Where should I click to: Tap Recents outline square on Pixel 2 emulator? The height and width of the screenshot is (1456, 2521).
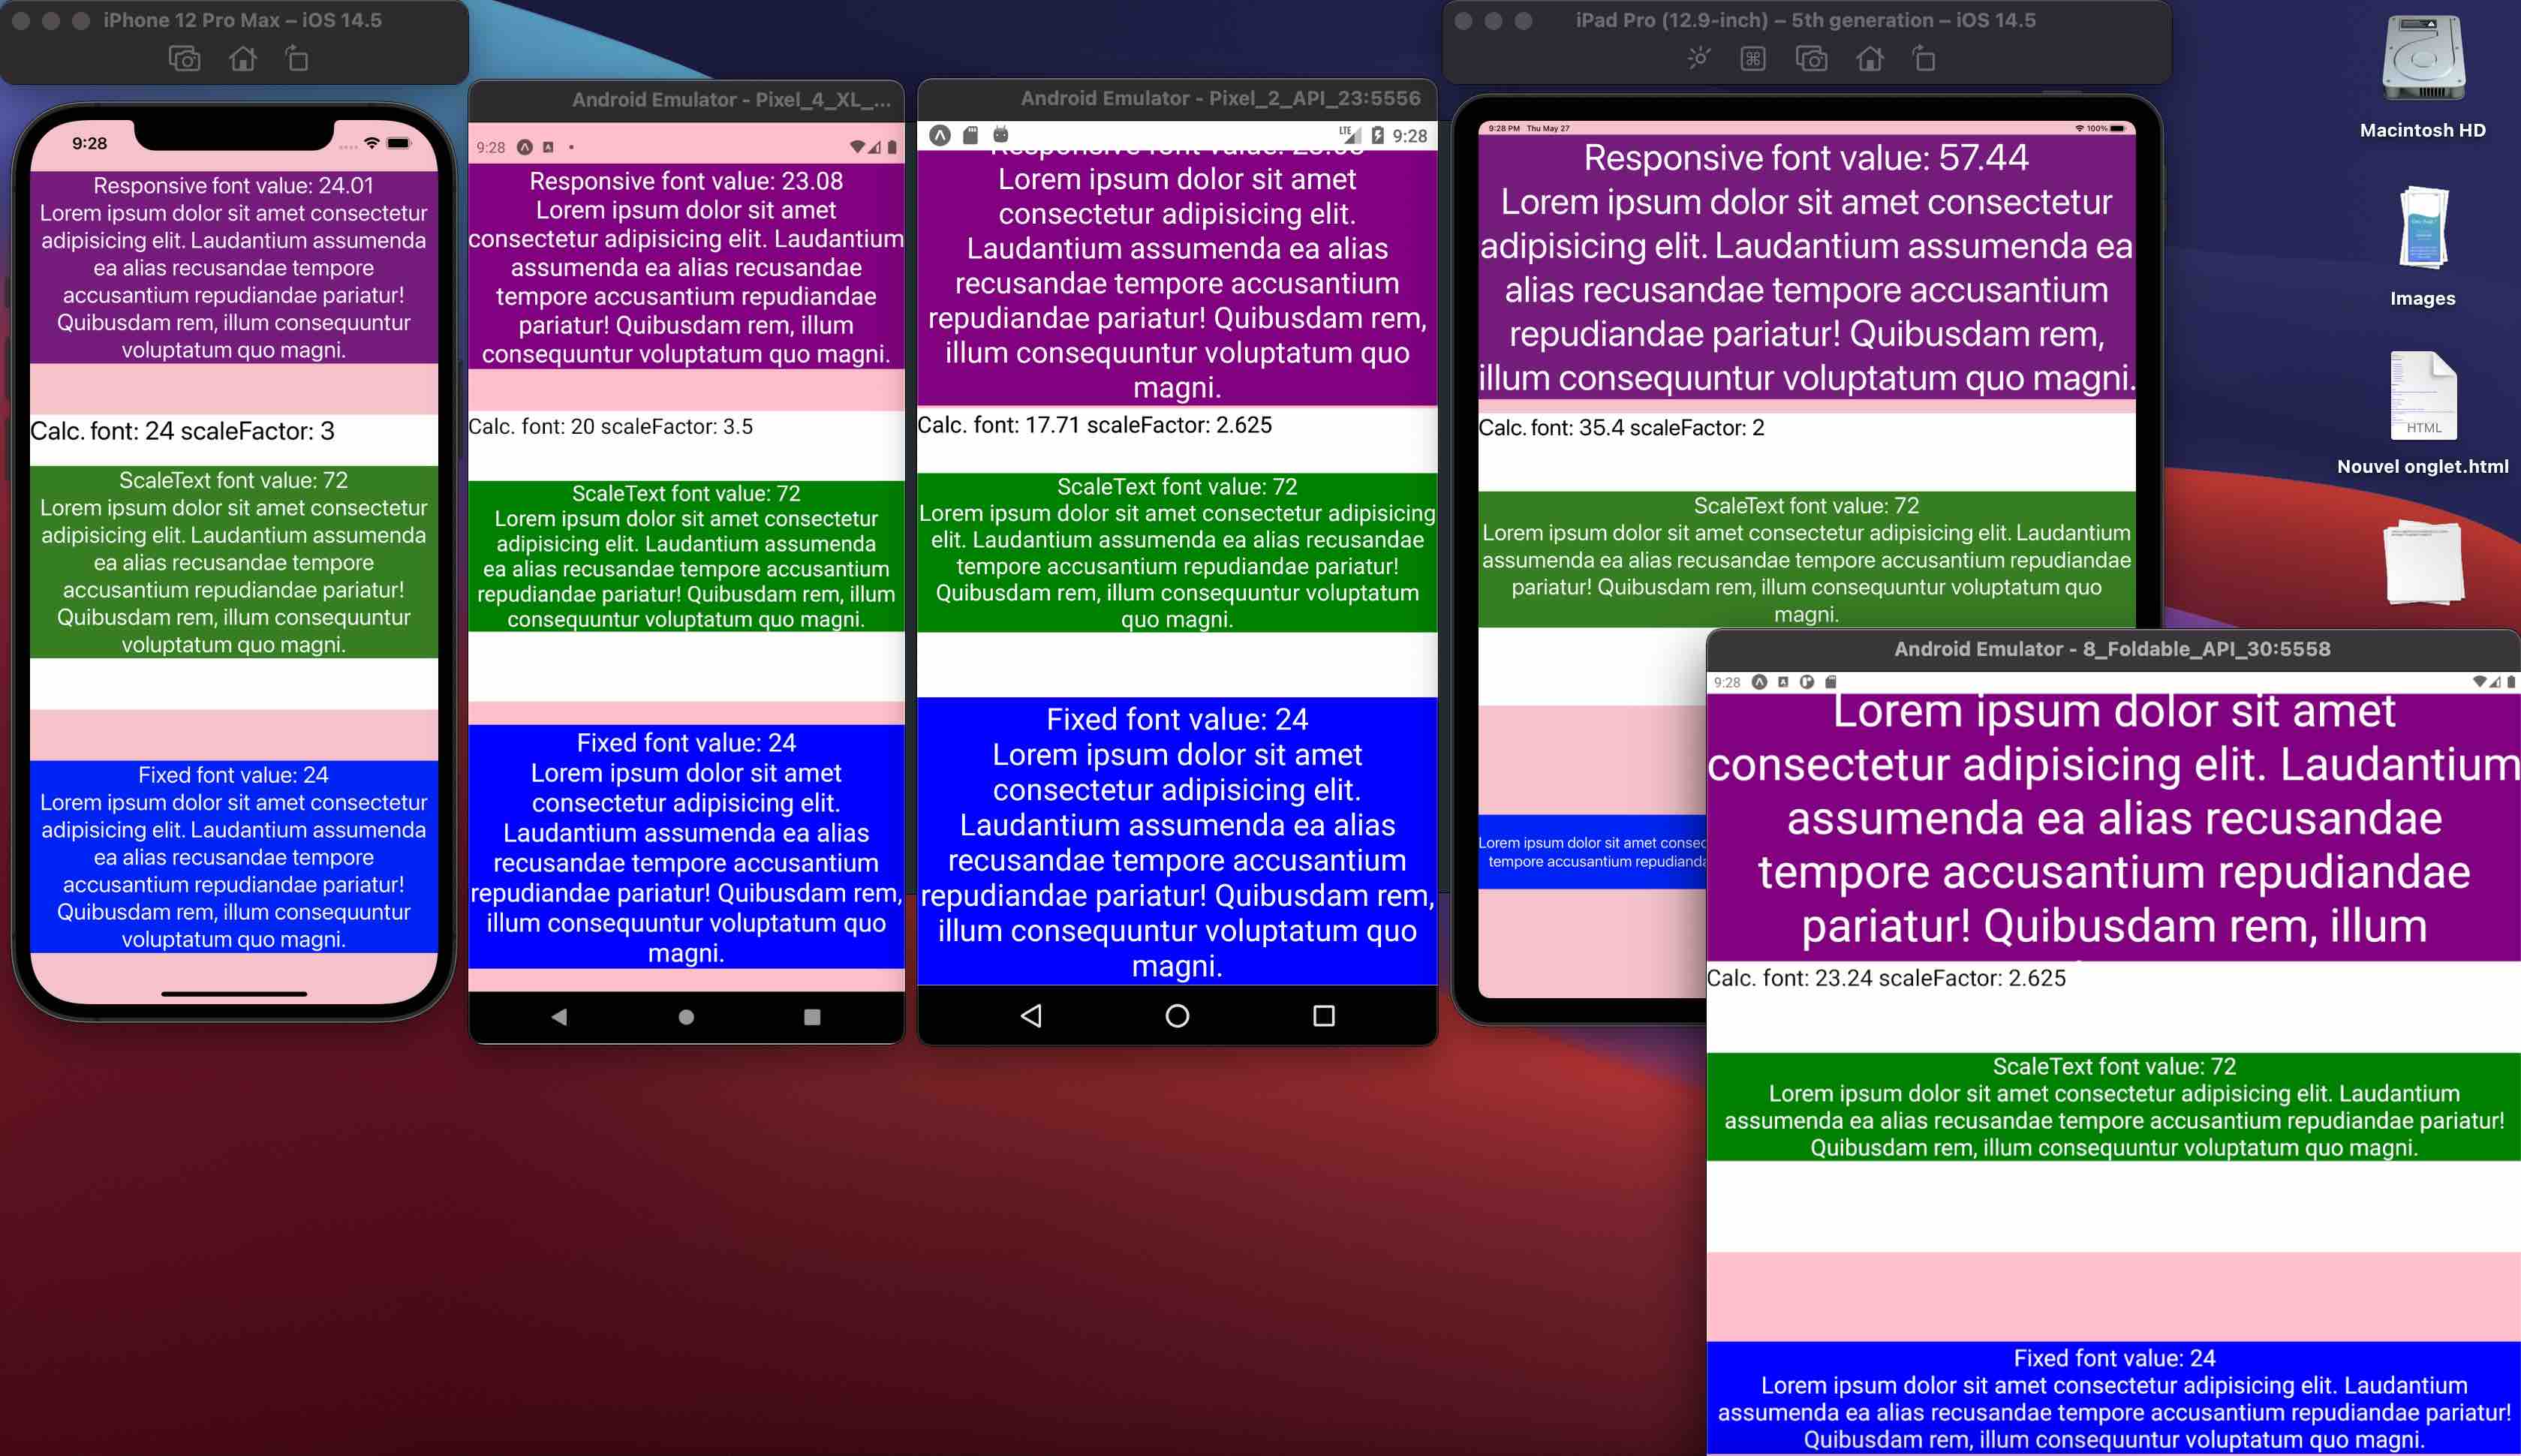[x=1323, y=1016]
